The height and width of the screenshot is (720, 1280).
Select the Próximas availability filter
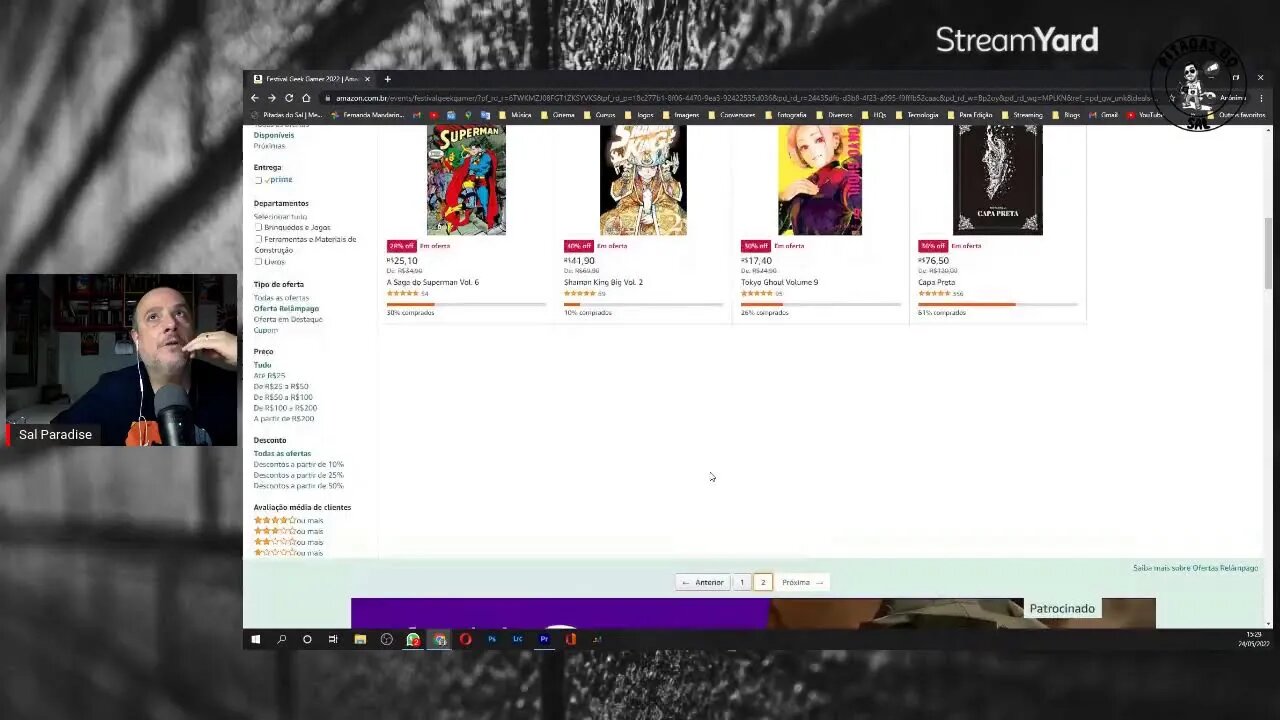pyautogui.click(x=269, y=146)
